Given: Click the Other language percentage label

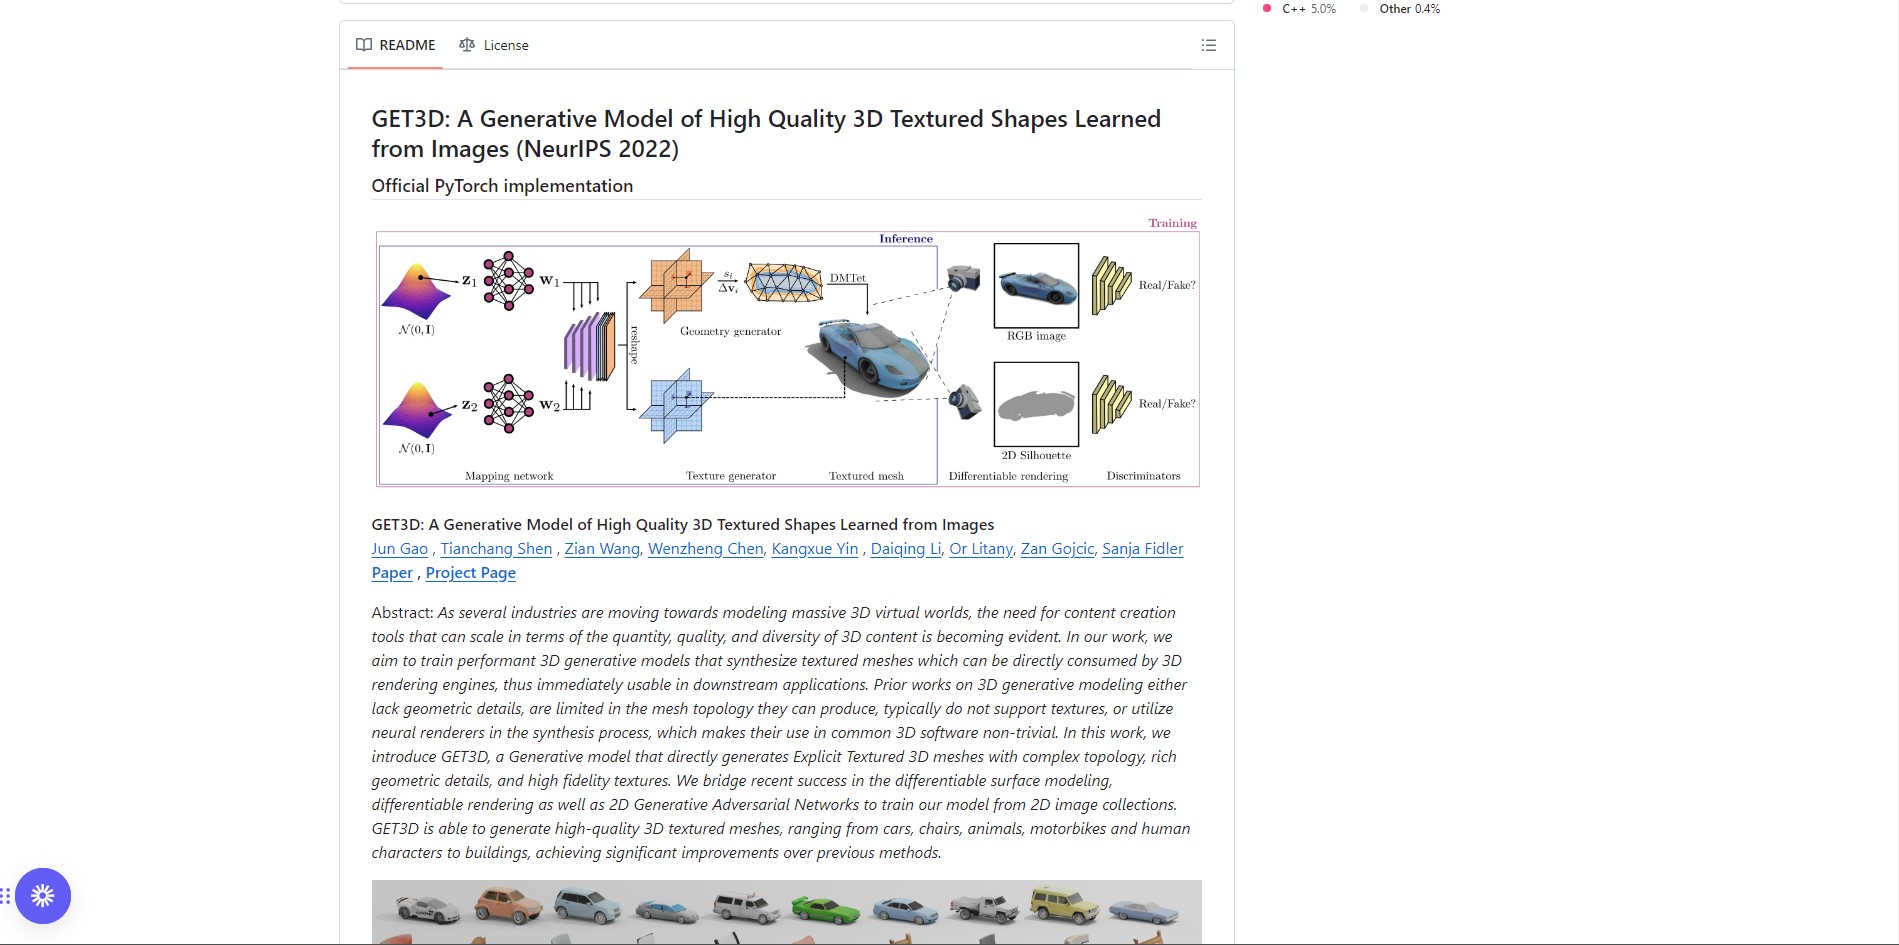Looking at the screenshot, I should tap(1410, 8).
